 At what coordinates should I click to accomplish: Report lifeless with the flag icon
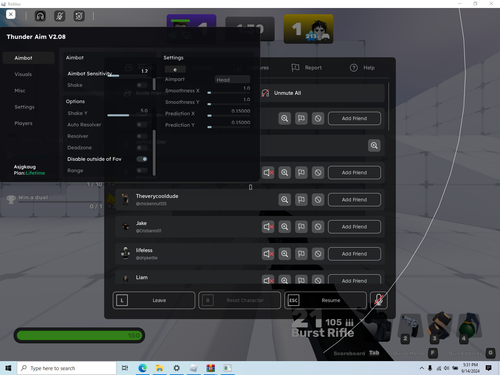click(x=301, y=254)
